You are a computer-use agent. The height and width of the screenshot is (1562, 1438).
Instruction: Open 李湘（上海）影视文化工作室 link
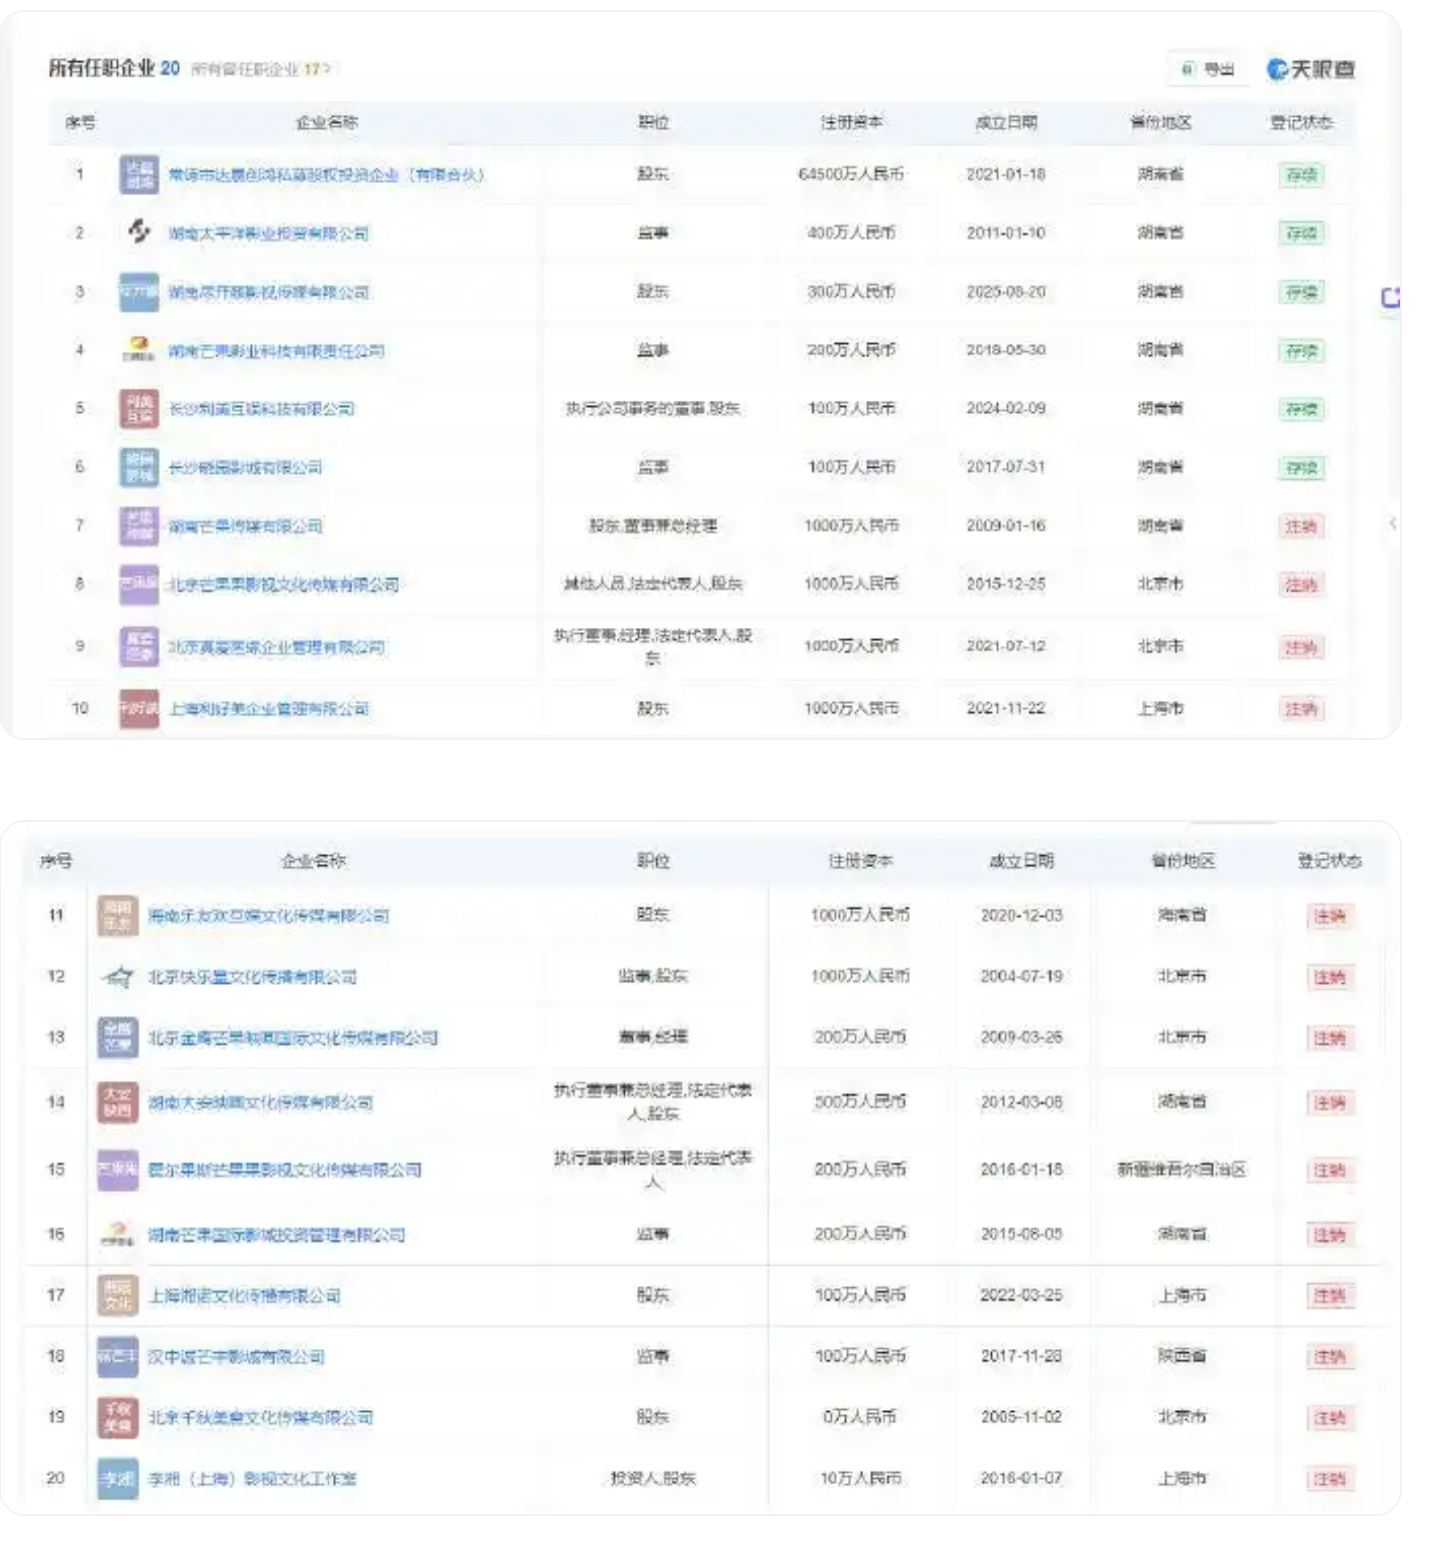[x=252, y=1478]
